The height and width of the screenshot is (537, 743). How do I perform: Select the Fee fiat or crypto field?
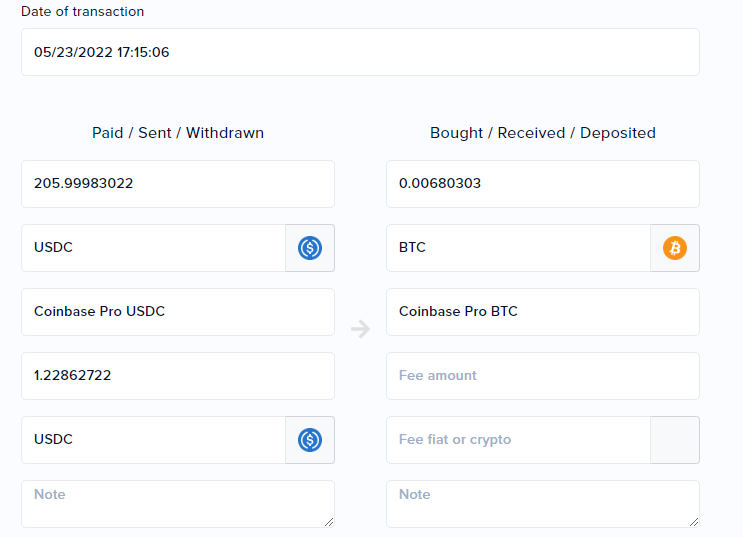[518, 440]
